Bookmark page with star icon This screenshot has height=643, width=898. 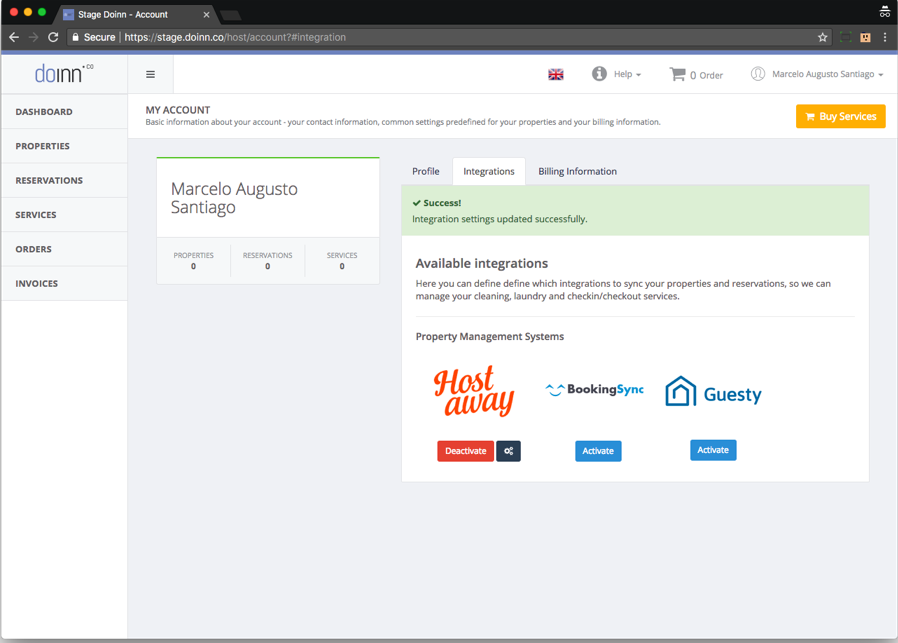click(822, 37)
